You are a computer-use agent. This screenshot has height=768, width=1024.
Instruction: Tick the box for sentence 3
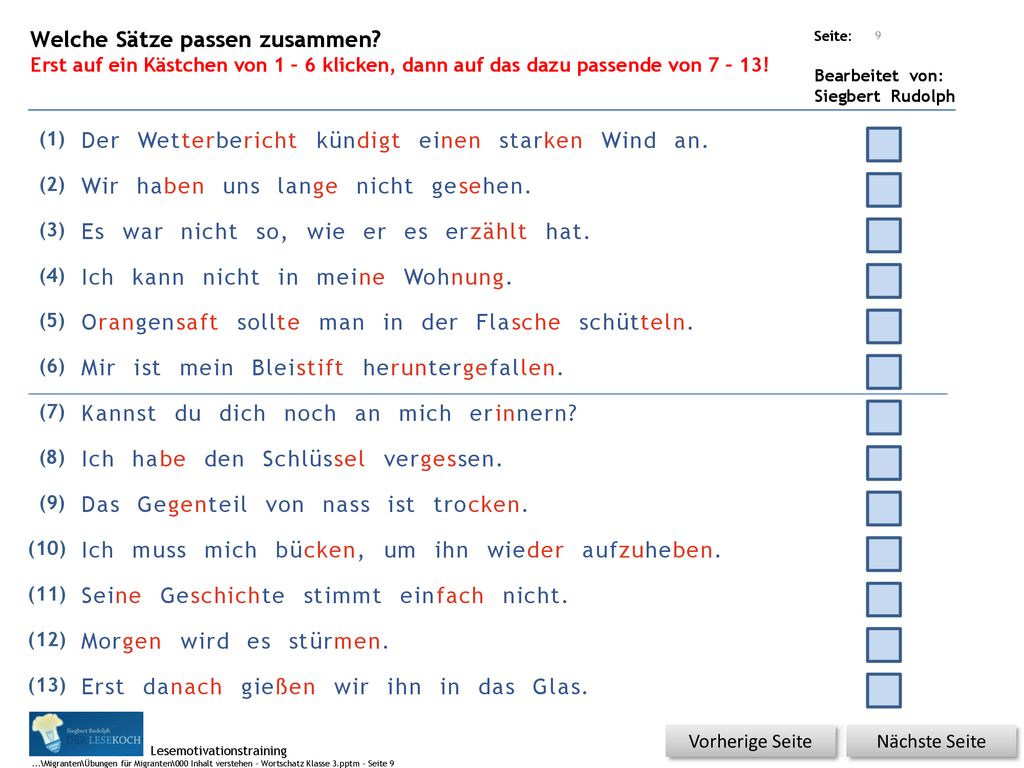[884, 235]
